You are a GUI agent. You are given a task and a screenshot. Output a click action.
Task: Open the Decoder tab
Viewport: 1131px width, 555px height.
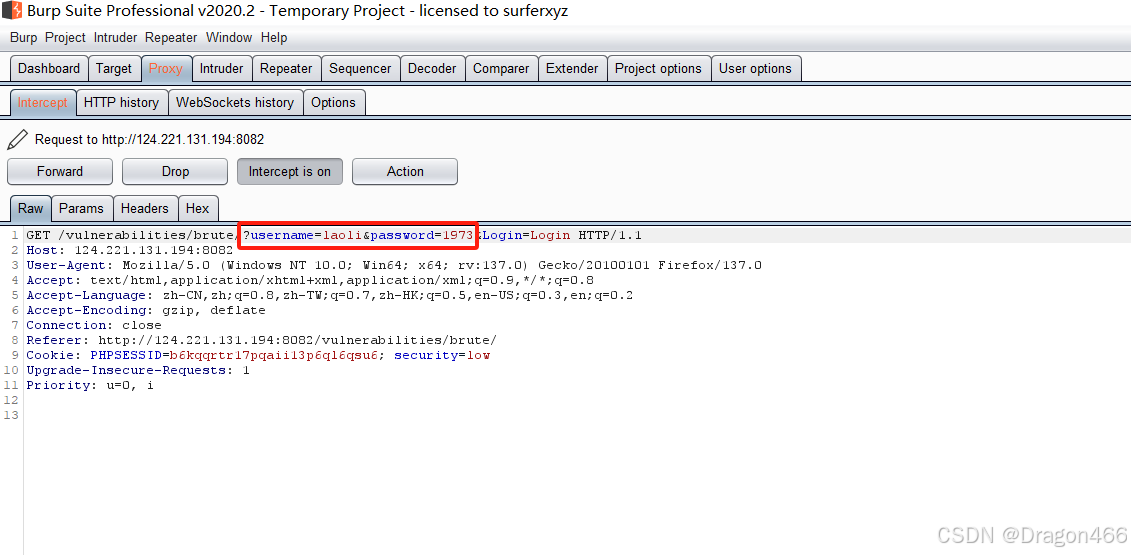(432, 69)
